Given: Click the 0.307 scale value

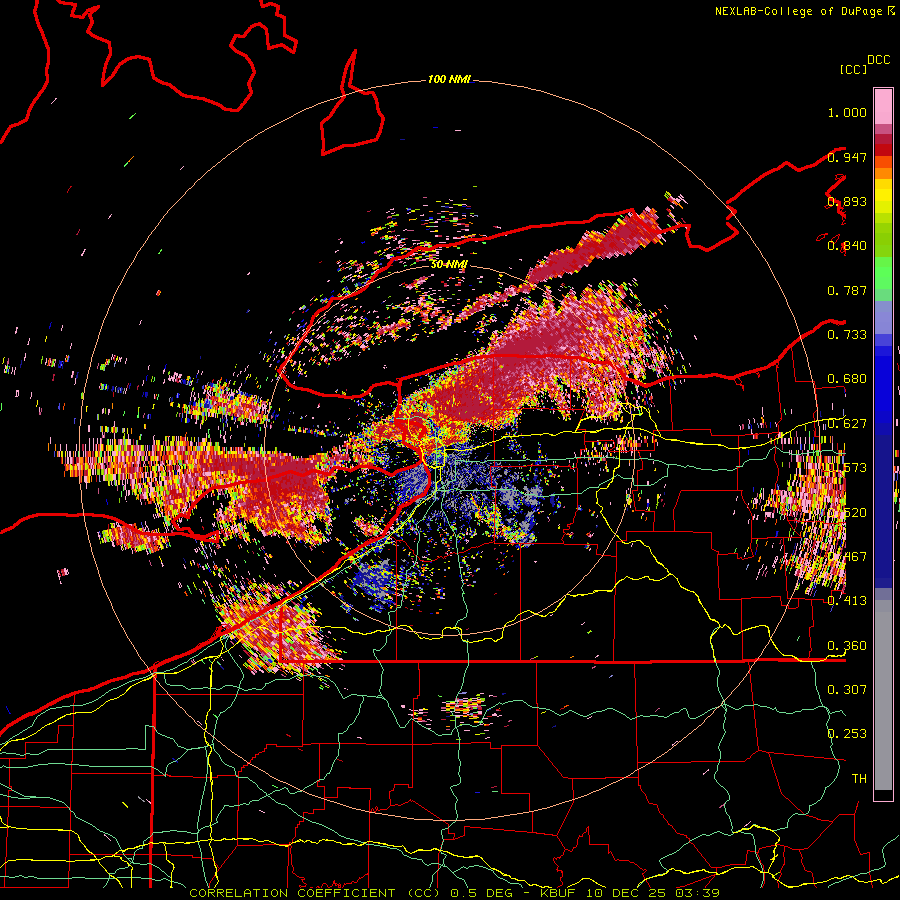Looking at the screenshot, I should [847, 689].
